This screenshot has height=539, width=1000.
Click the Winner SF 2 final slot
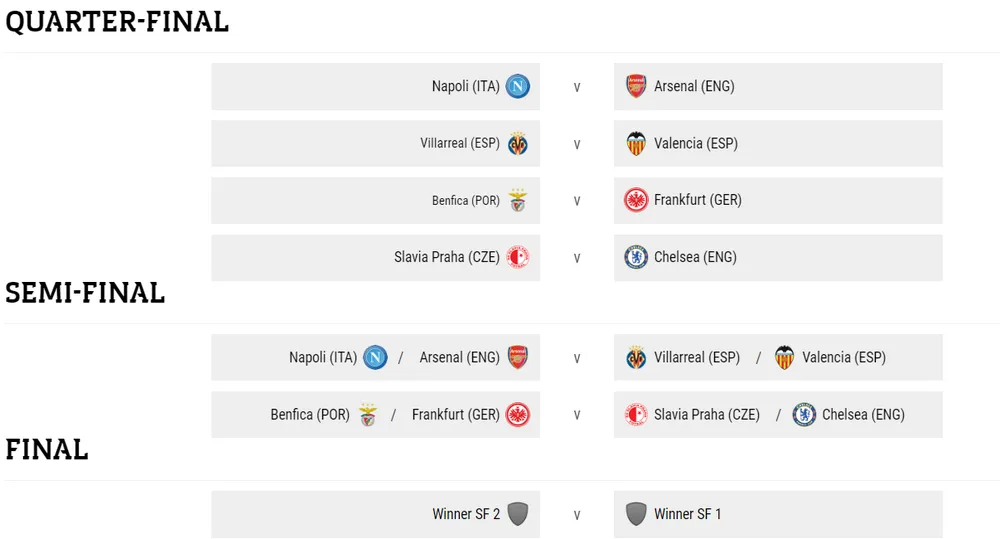click(x=376, y=514)
